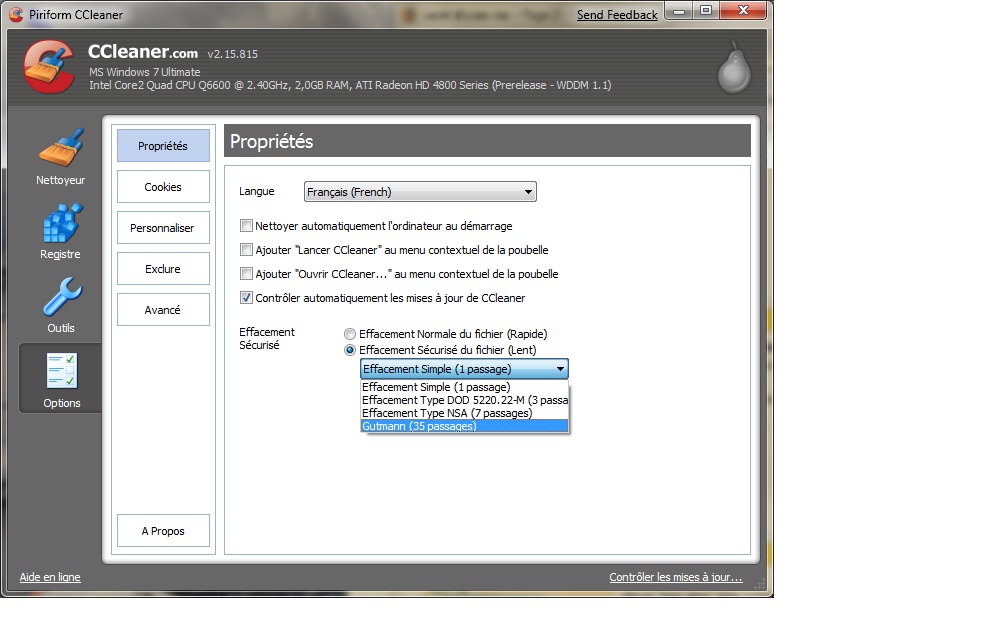
Task: Click the Send Feedback link
Action: click(x=617, y=15)
